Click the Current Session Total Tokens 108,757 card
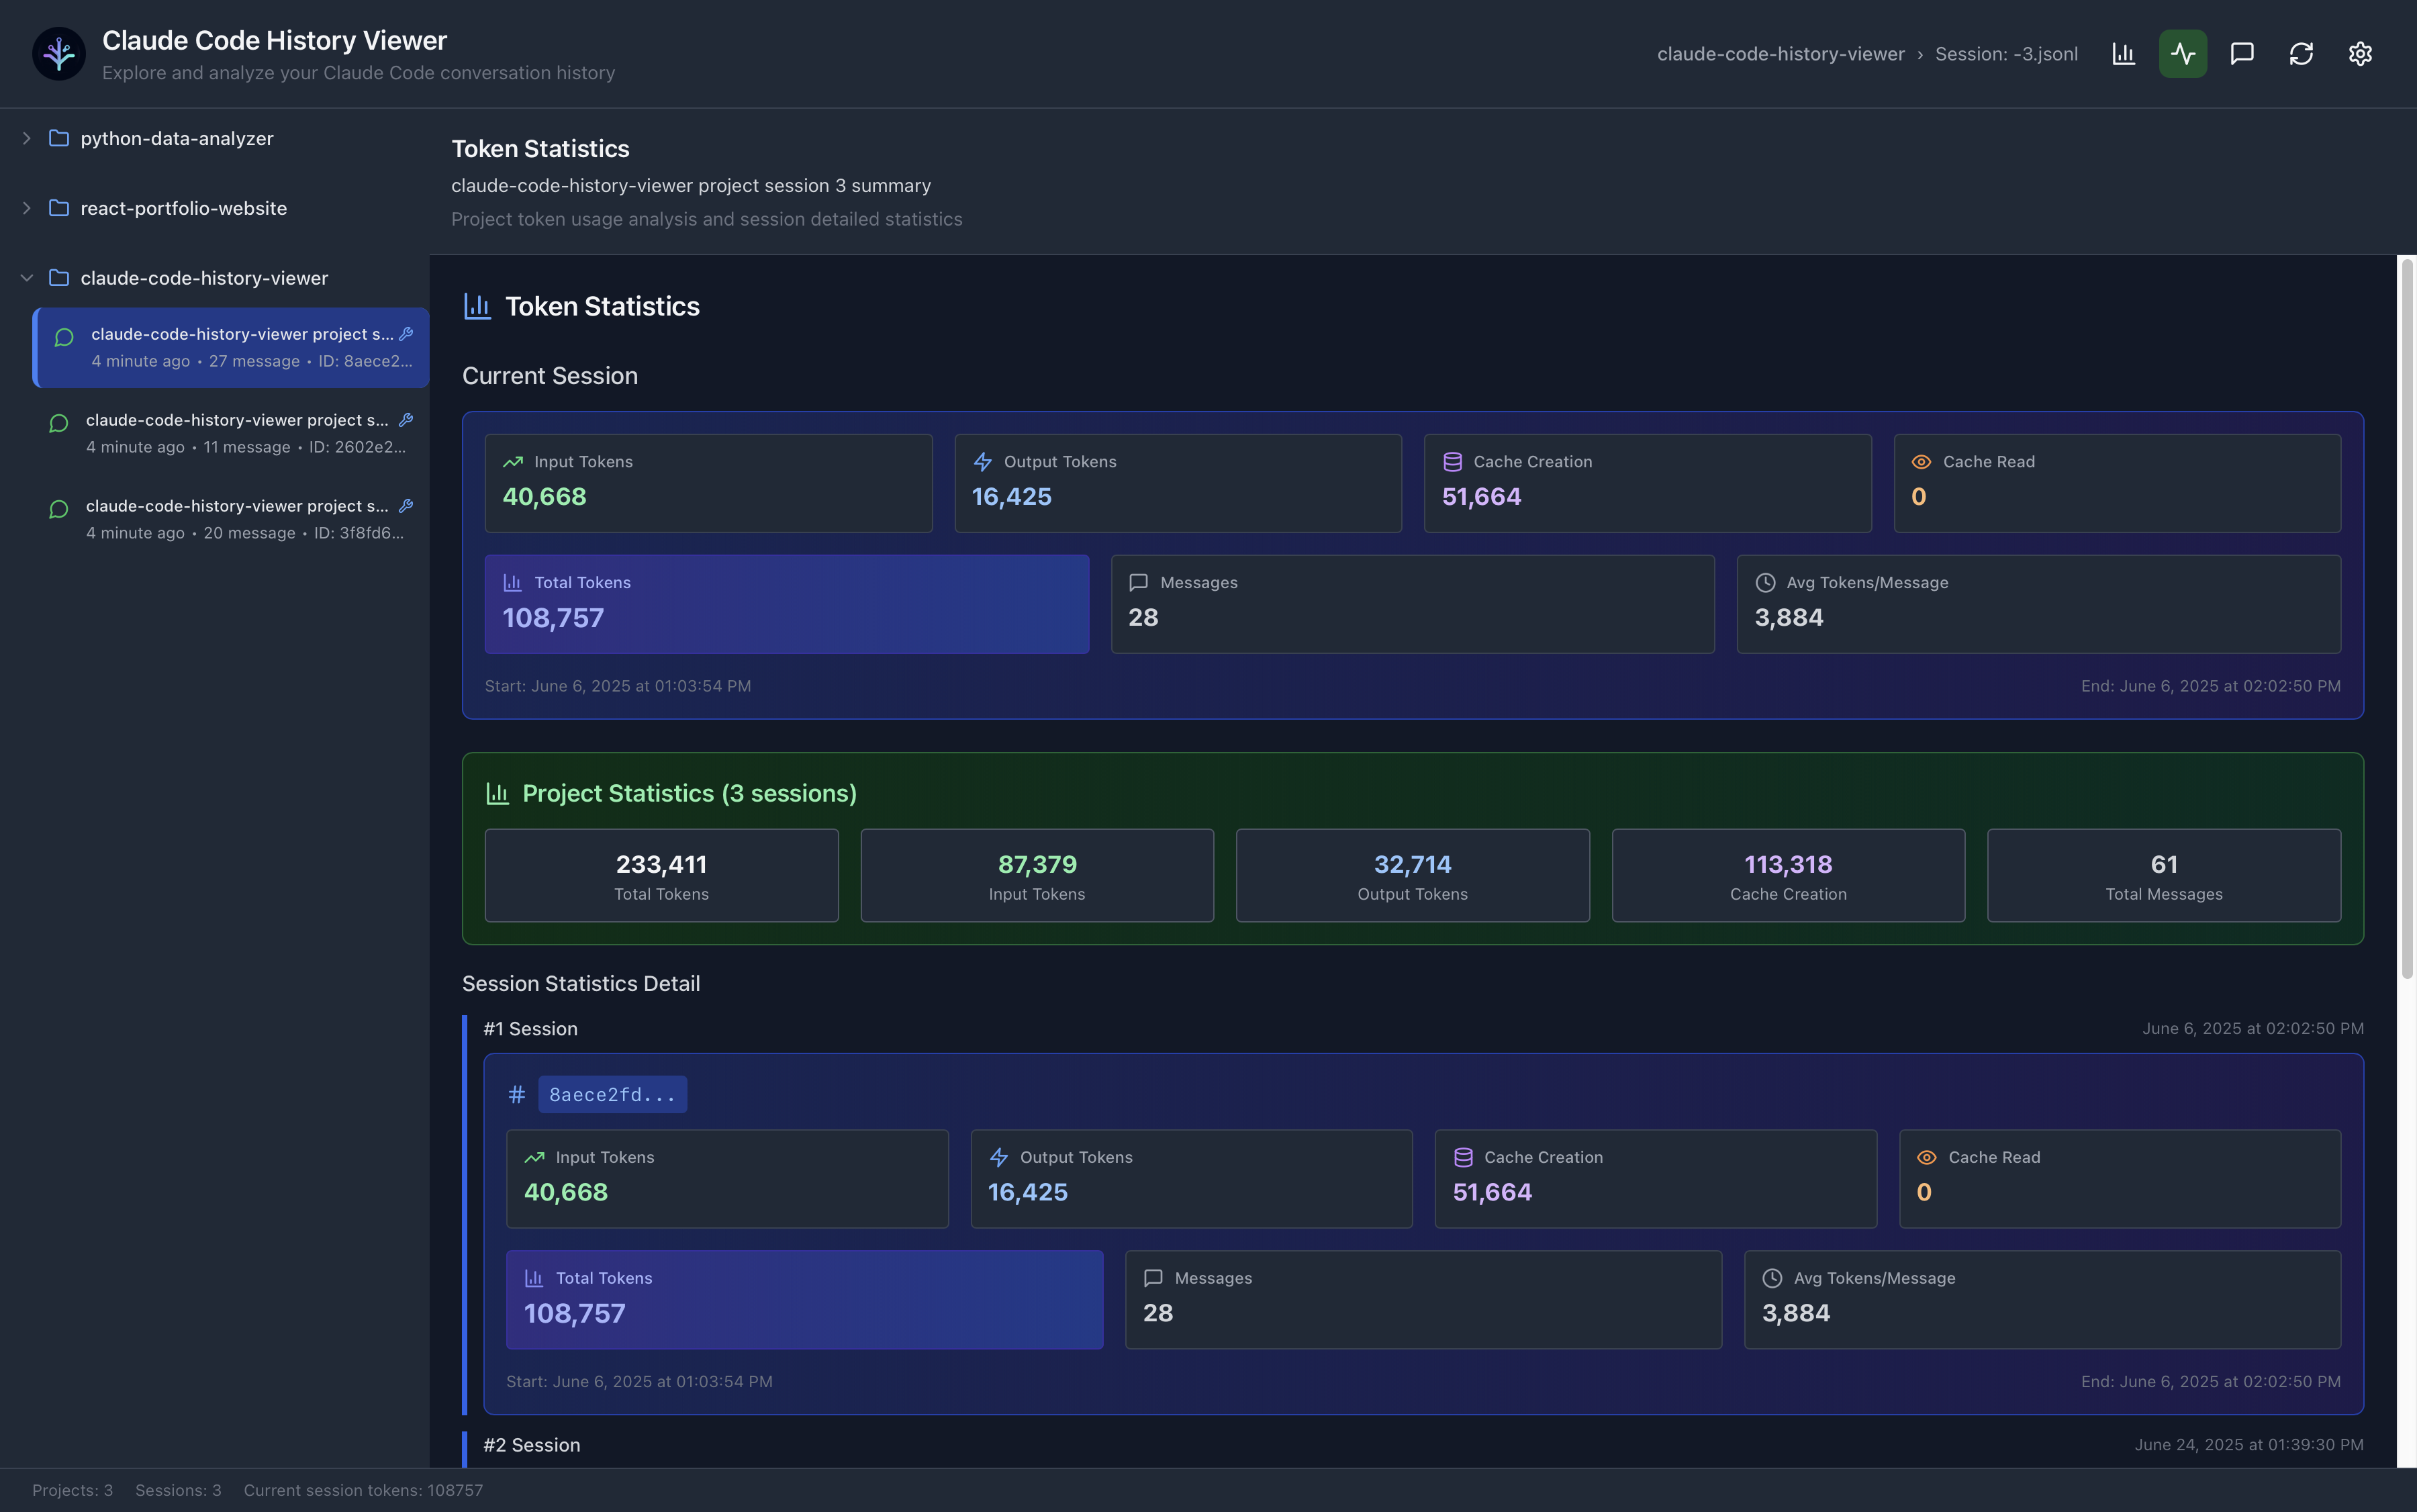2417x1512 pixels. (787, 604)
